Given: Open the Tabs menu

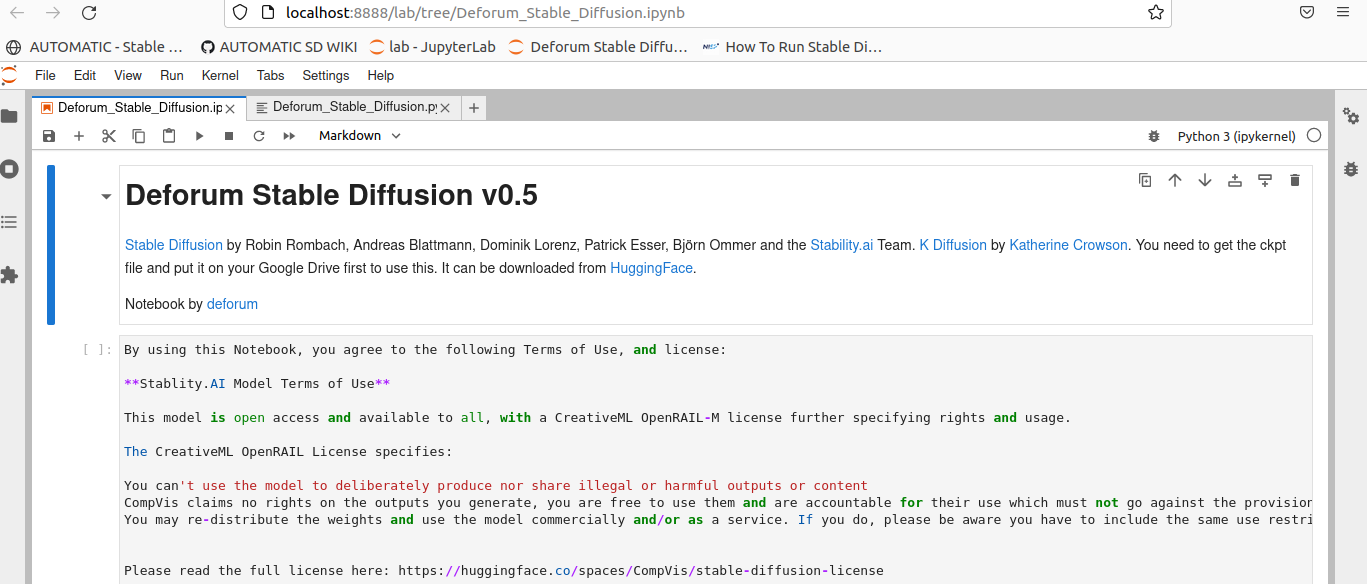Looking at the screenshot, I should point(271,75).
